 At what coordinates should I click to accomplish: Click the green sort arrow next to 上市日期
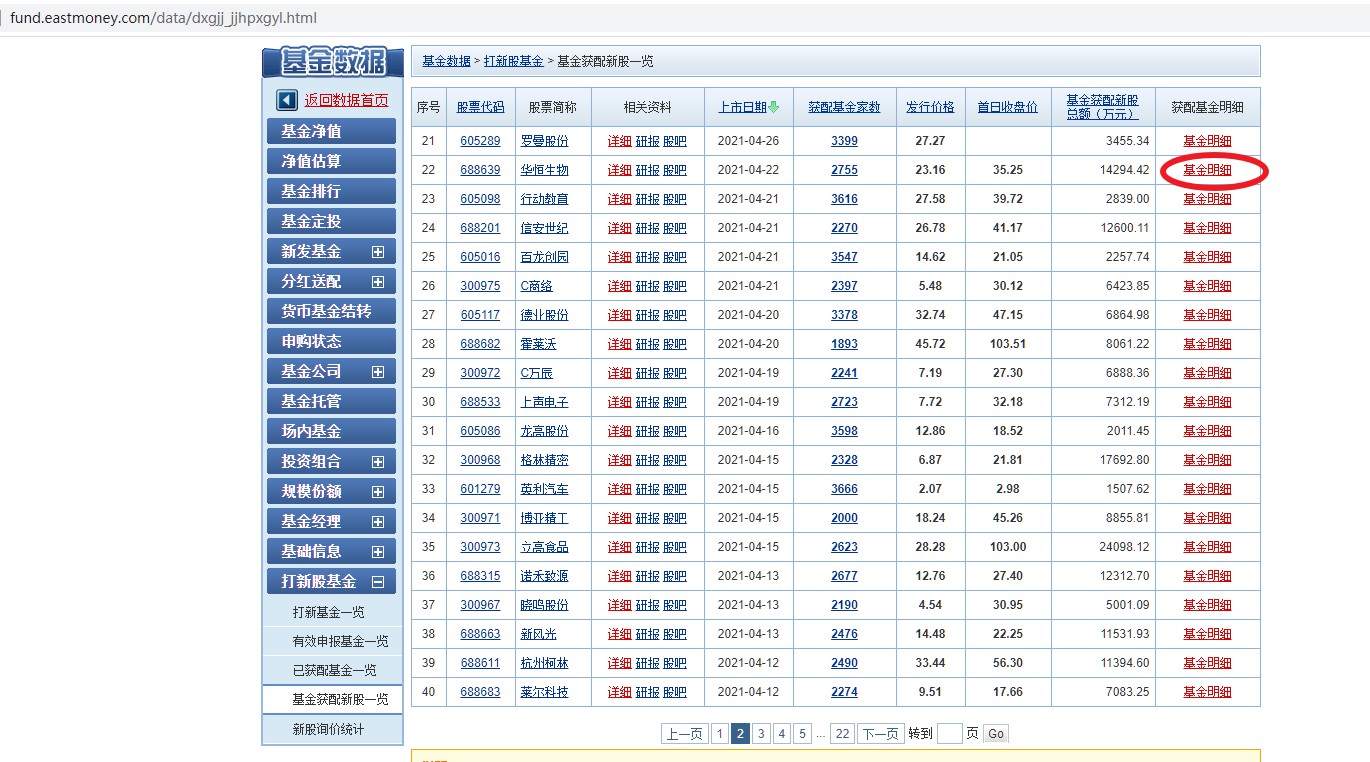pyautogui.click(x=773, y=107)
